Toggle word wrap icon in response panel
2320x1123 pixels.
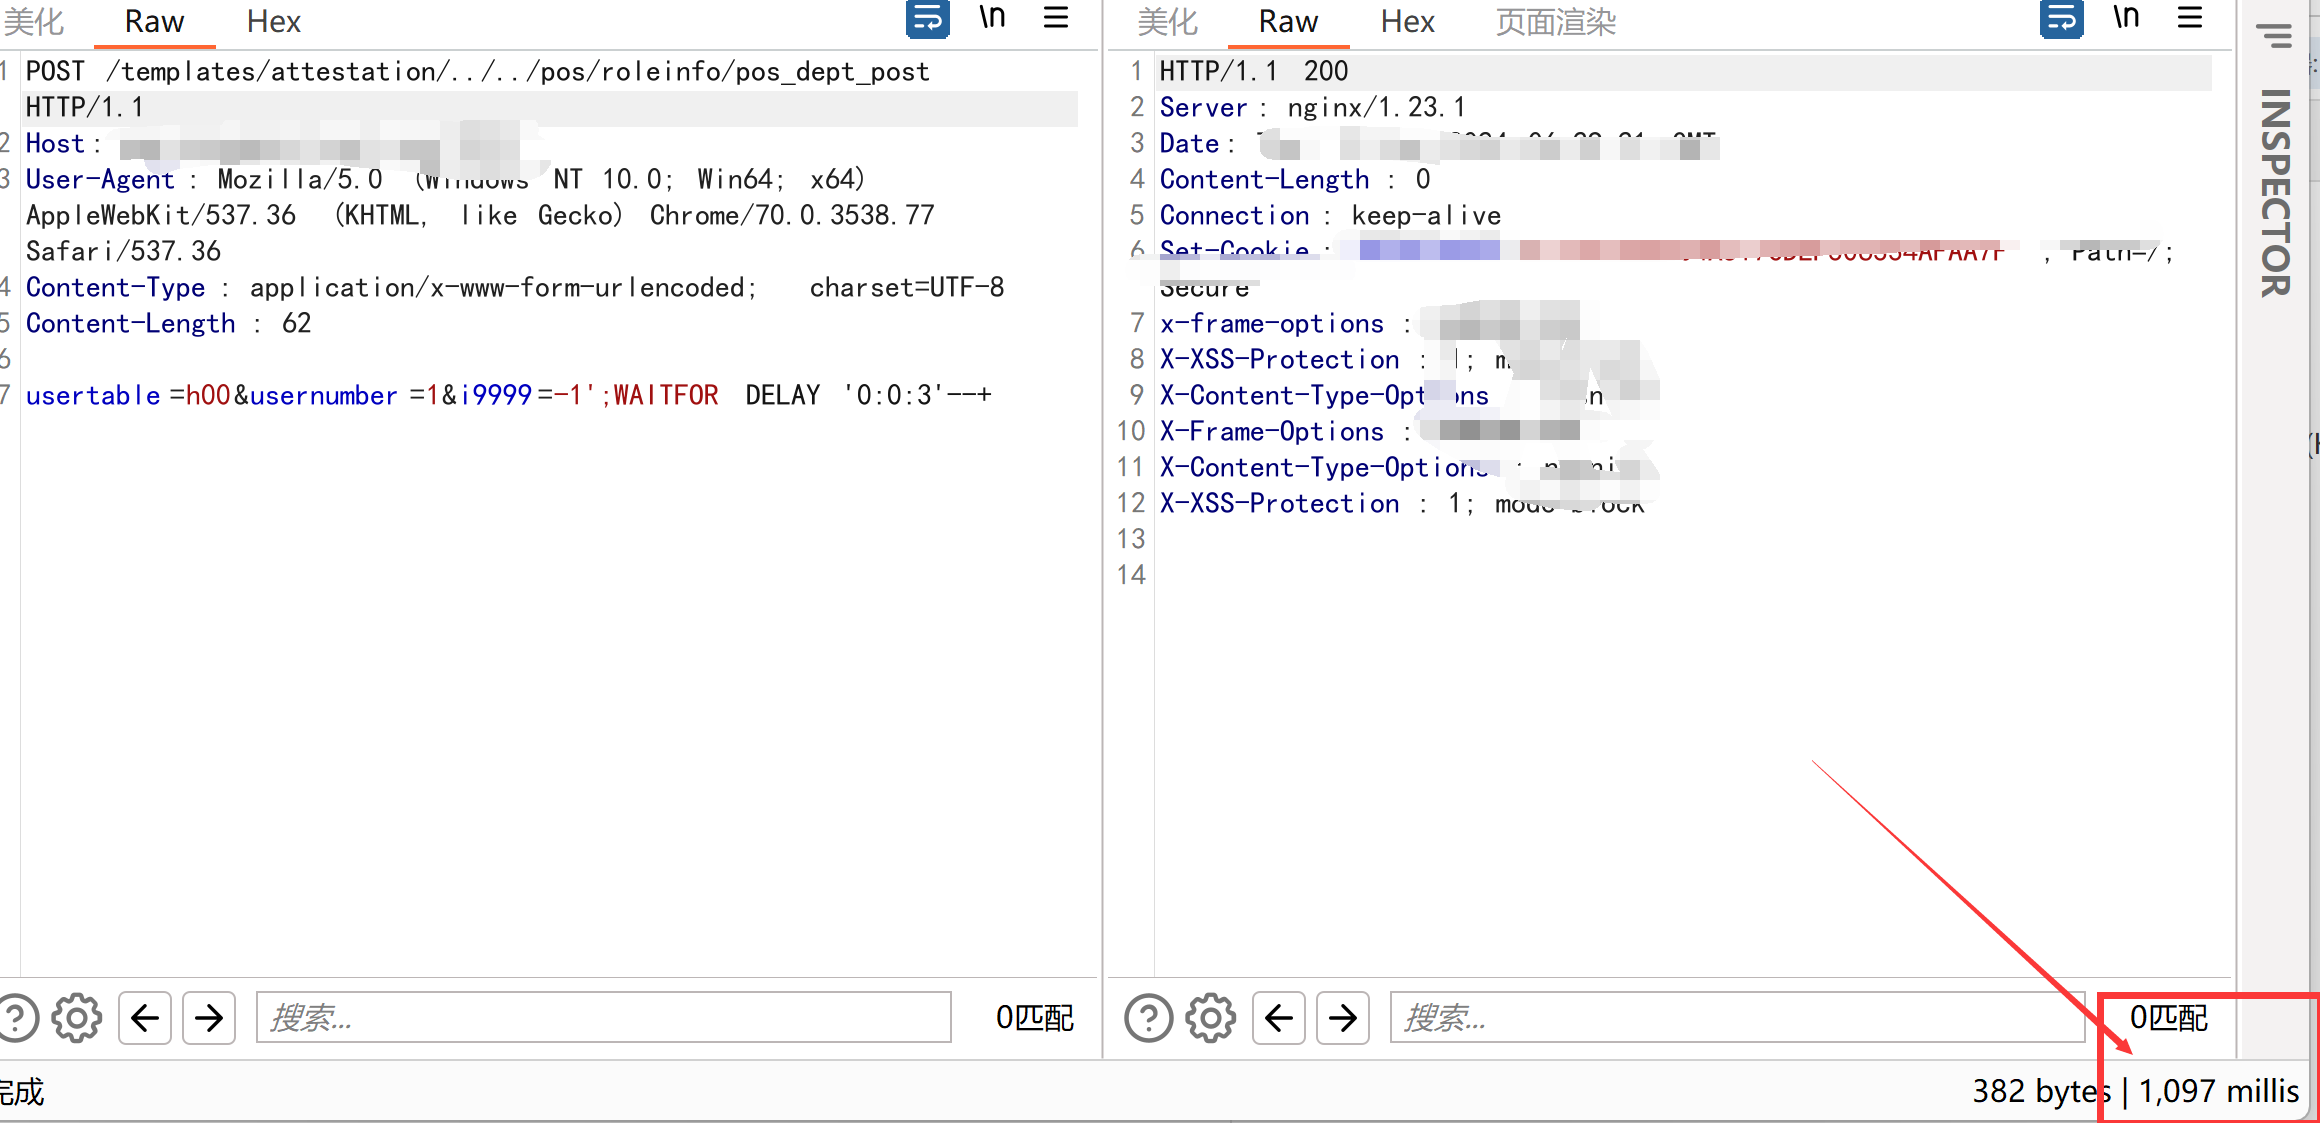(x=2061, y=18)
